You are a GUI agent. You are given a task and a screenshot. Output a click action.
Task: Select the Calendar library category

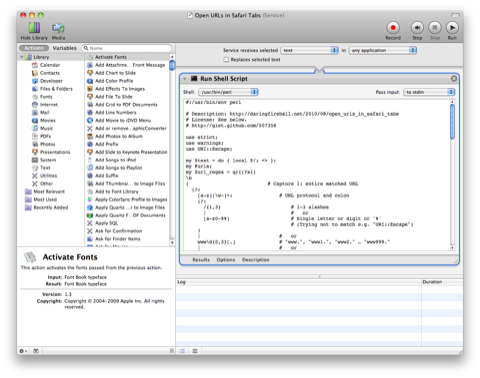point(50,65)
